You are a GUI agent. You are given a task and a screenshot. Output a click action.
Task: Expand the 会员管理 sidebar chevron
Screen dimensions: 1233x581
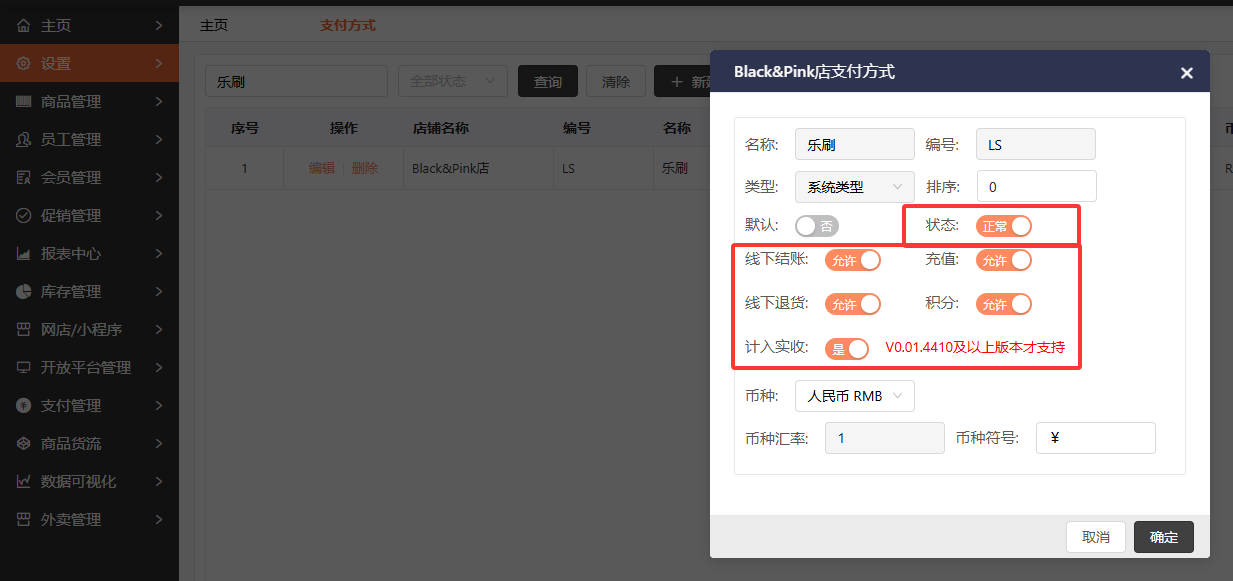tap(159, 177)
